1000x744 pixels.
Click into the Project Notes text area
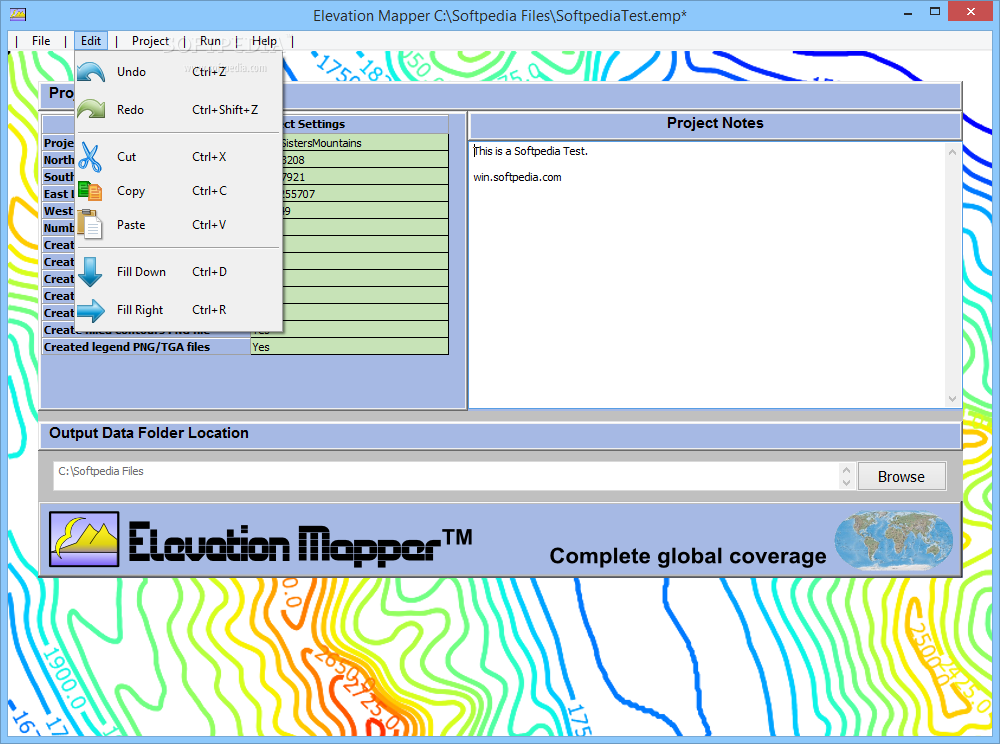[708, 275]
